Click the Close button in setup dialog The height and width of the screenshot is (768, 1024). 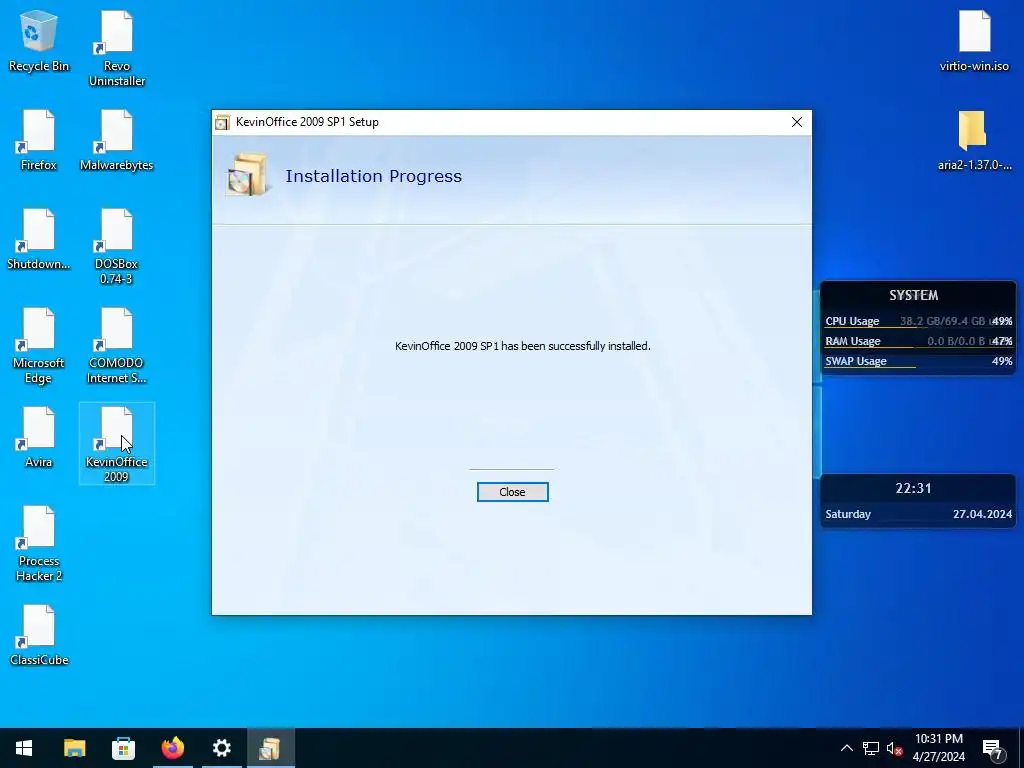point(513,492)
